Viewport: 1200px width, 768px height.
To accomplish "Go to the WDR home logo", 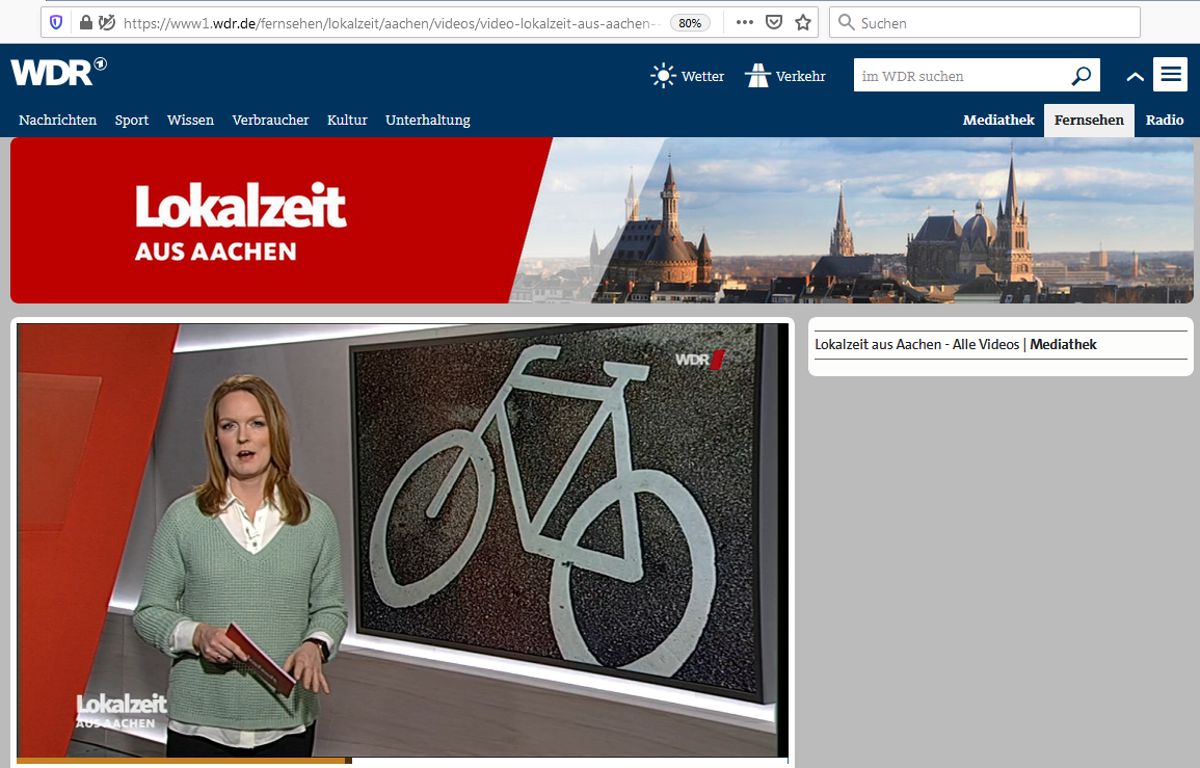I will coord(58,72).
